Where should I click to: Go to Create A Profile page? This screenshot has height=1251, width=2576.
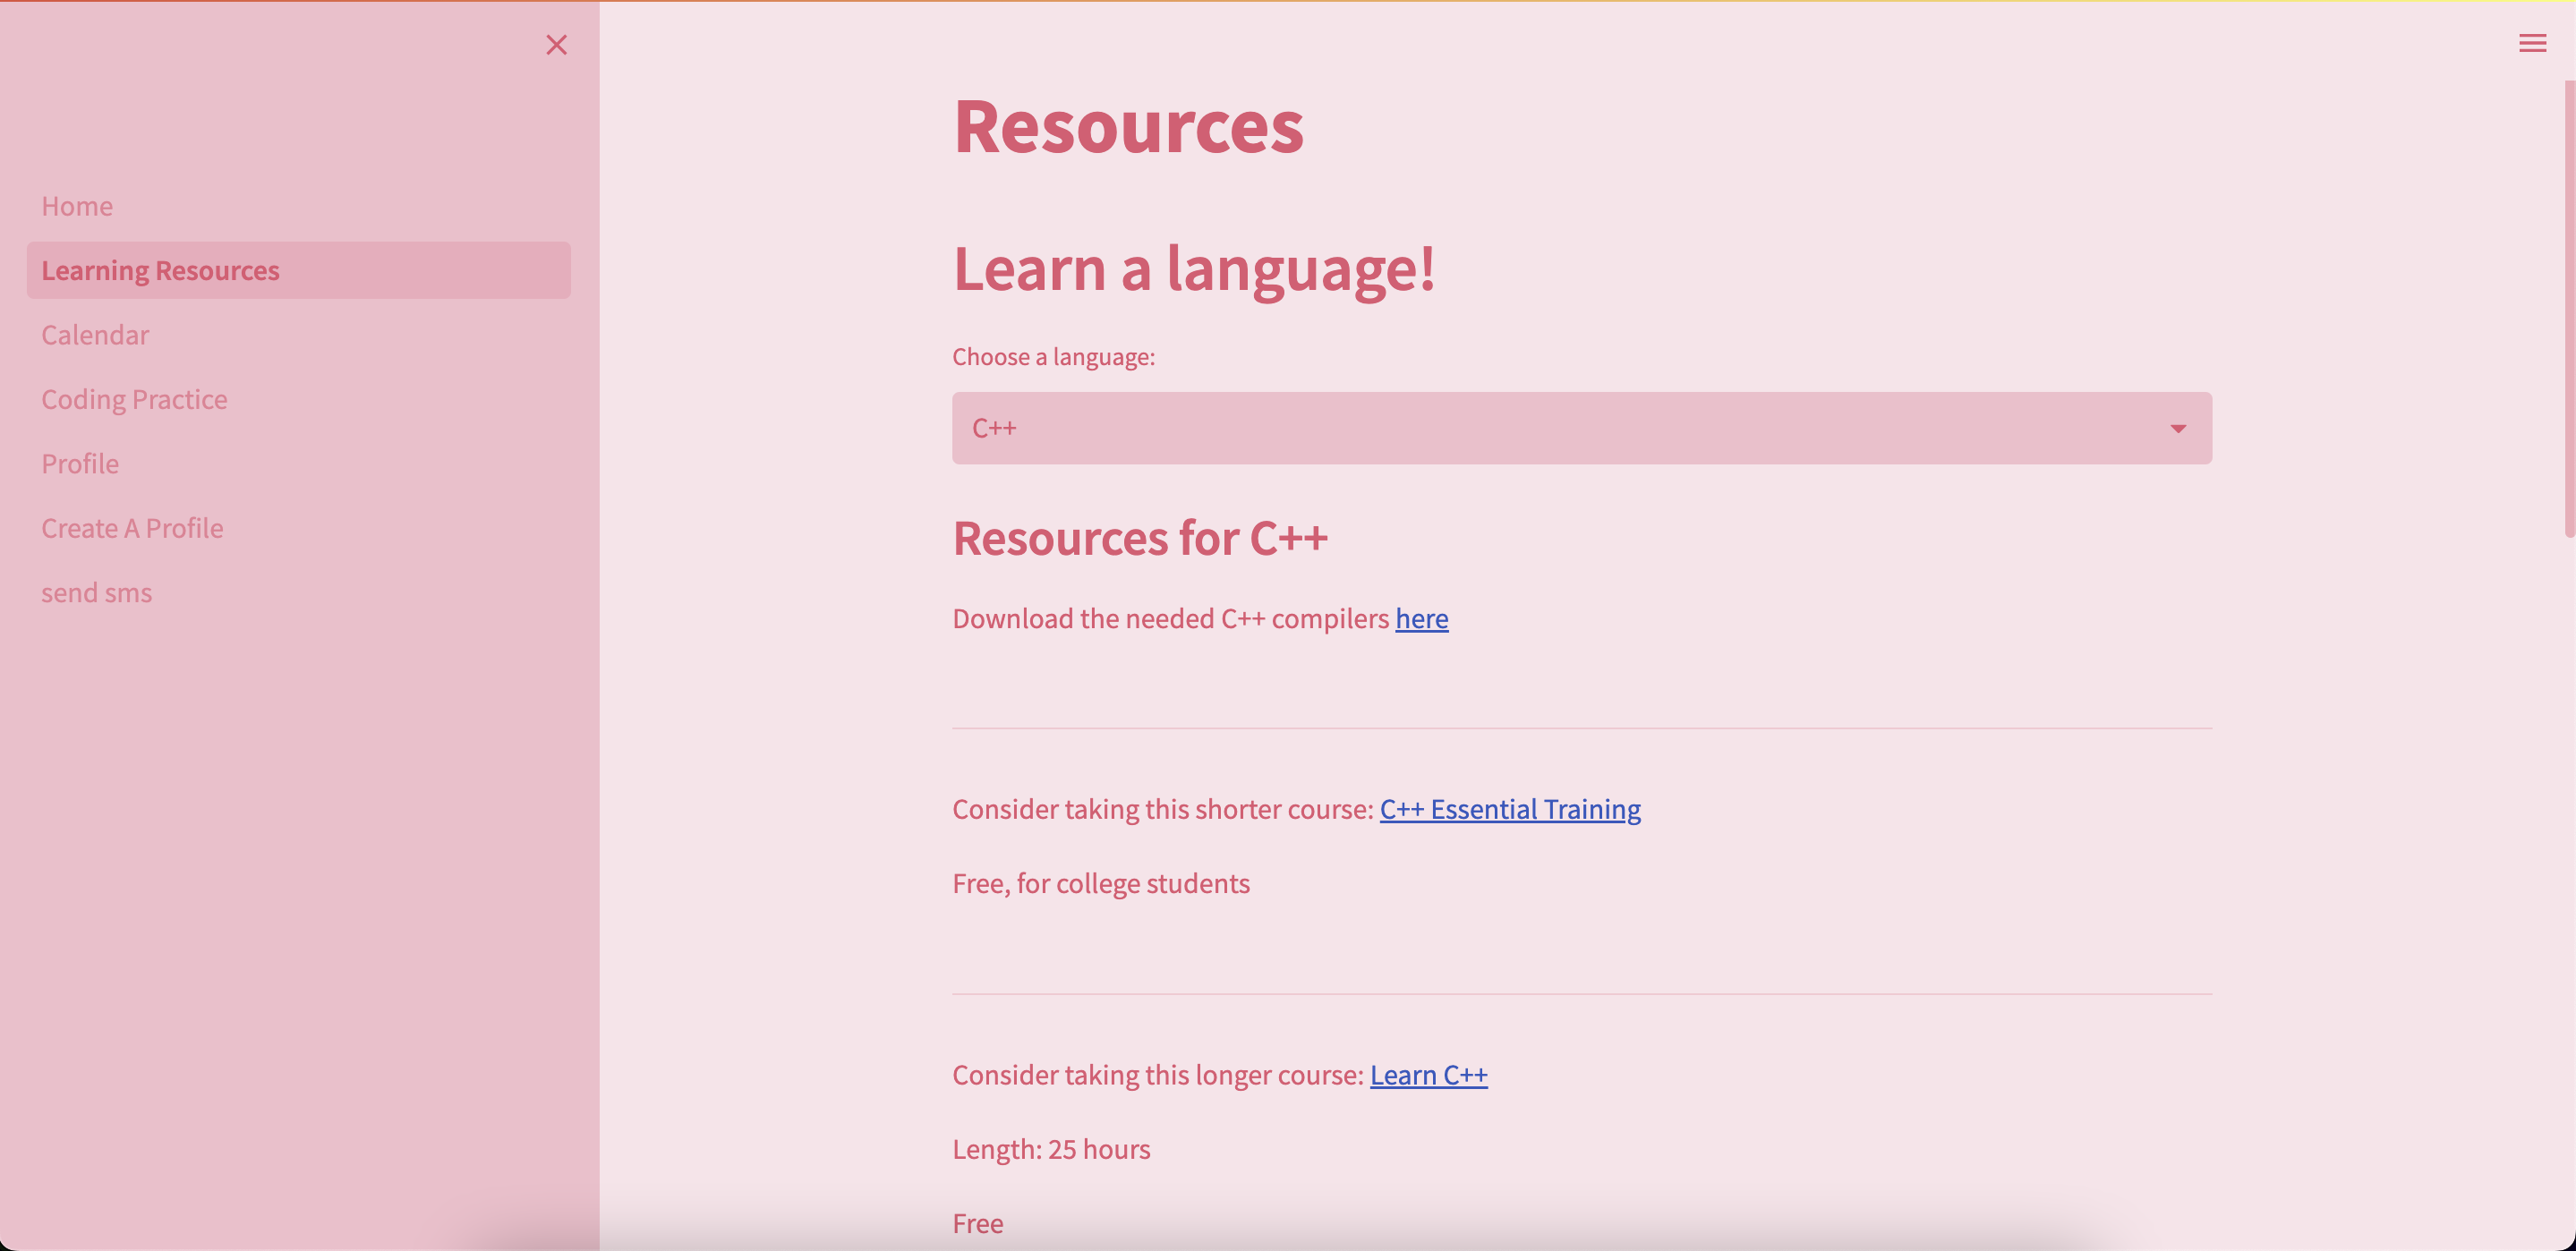click(x=132, y=528)
